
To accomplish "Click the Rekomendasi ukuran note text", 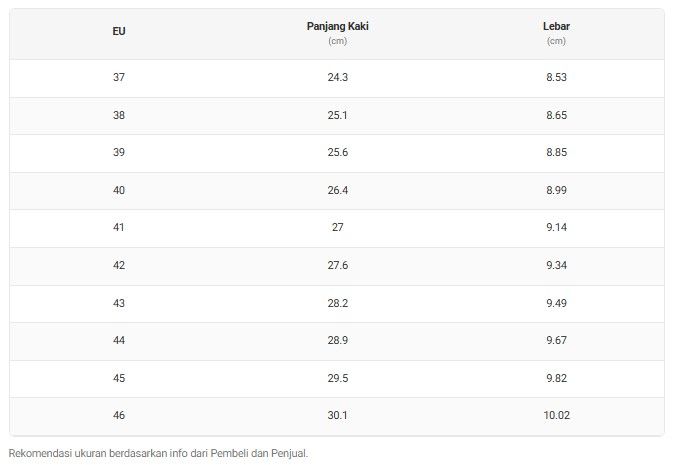I will [x=158, y=453].
